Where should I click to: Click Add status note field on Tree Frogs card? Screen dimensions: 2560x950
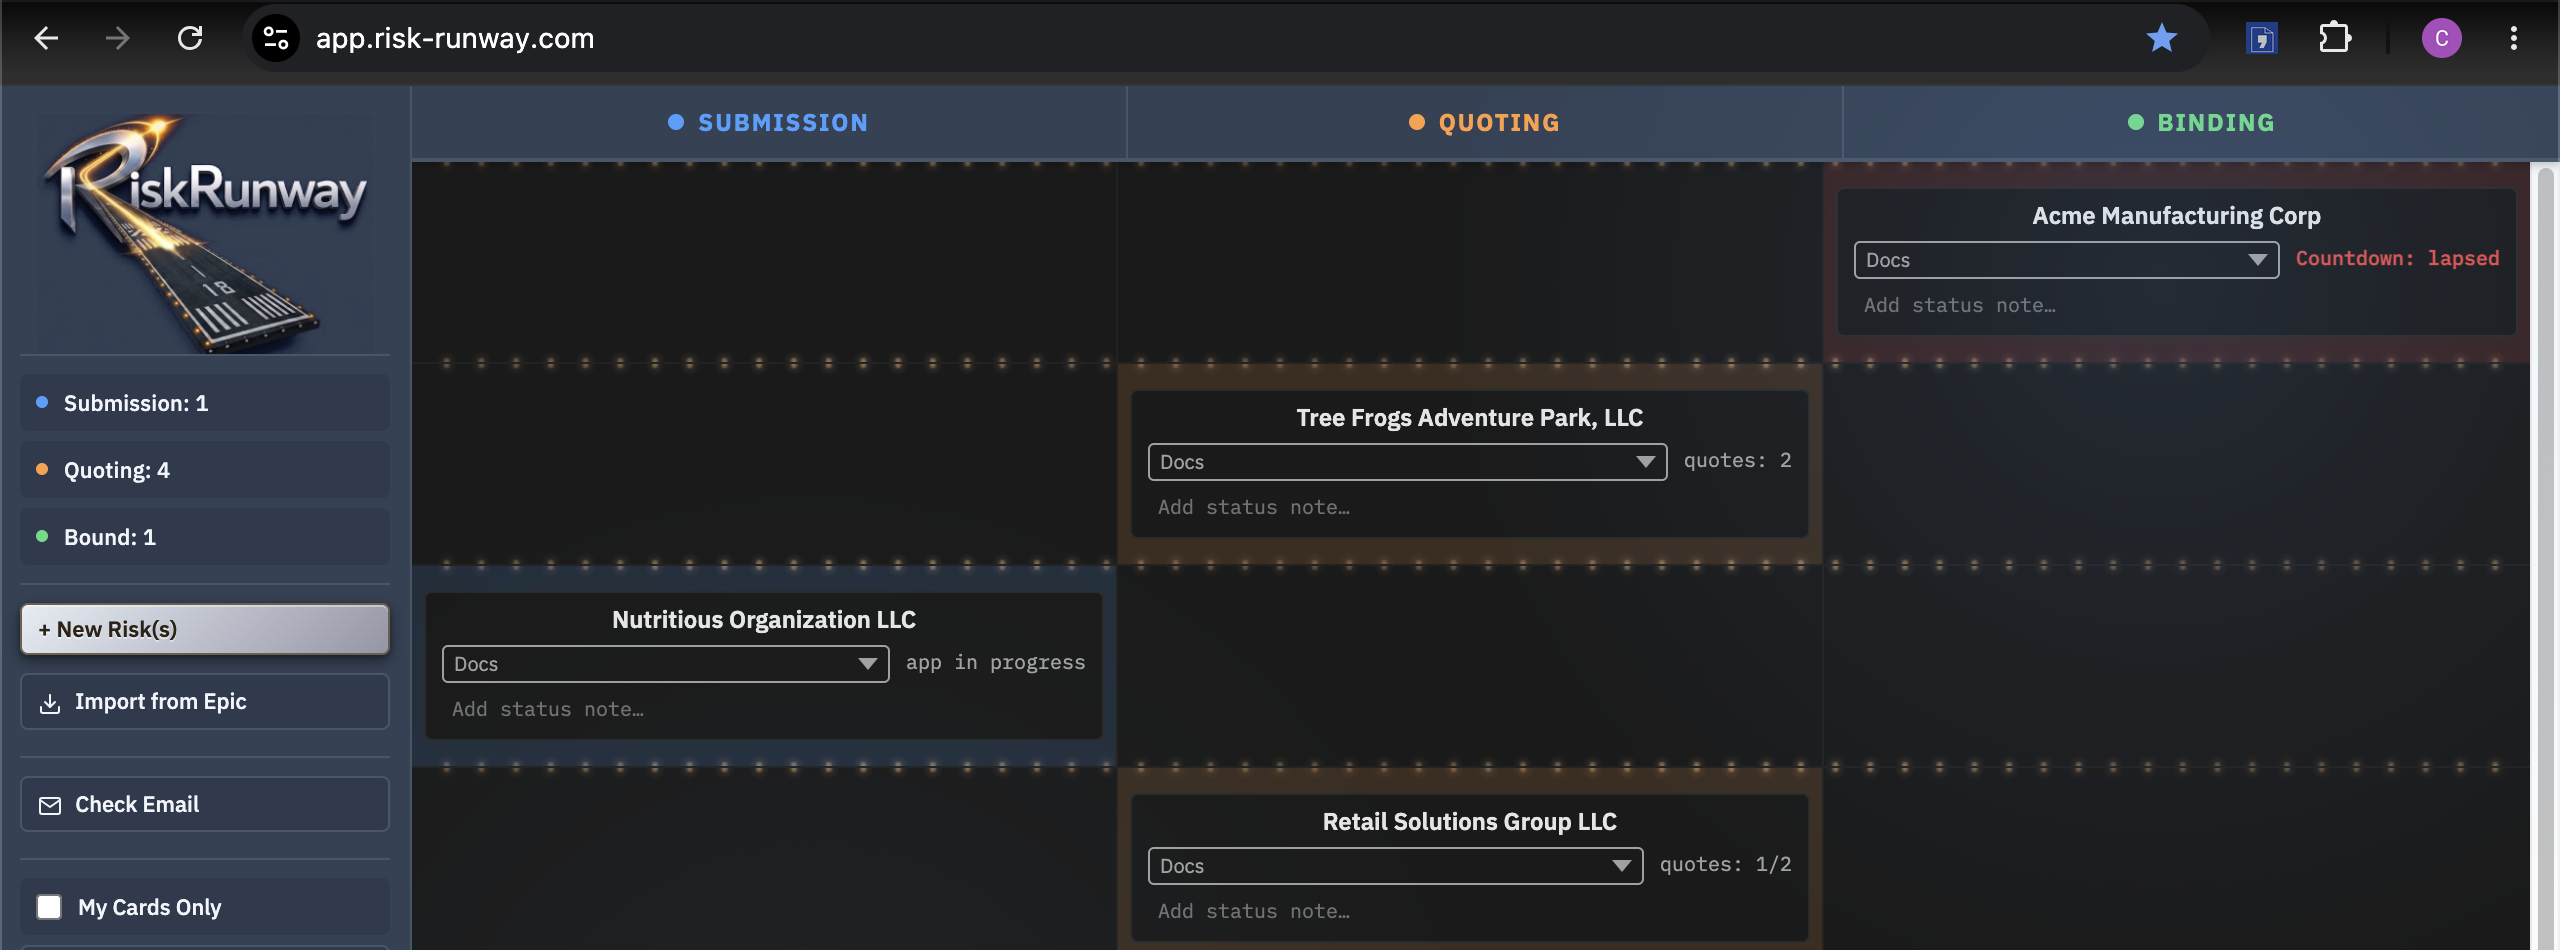(1469, 508)
